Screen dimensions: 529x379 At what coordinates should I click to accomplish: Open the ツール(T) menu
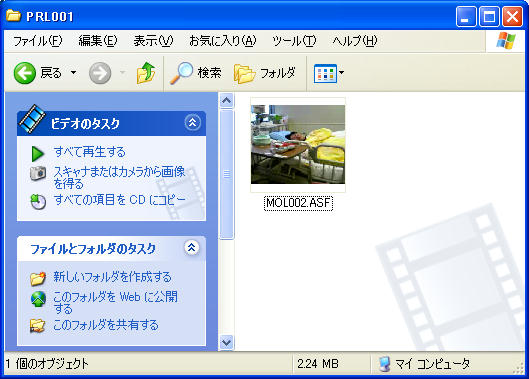coord(294,41)
